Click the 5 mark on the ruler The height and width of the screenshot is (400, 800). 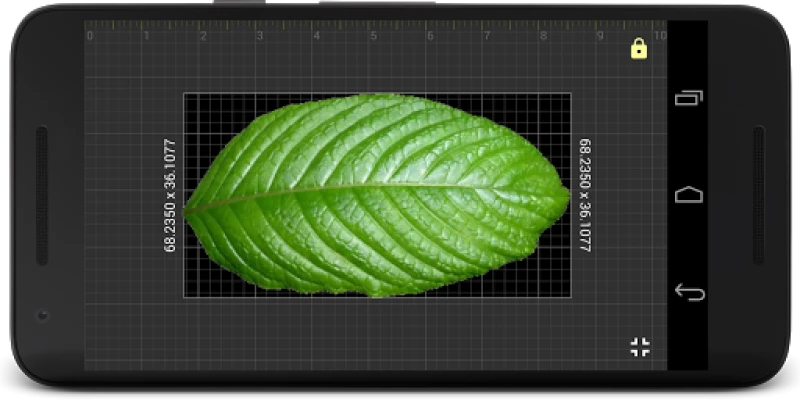(373, 36)
